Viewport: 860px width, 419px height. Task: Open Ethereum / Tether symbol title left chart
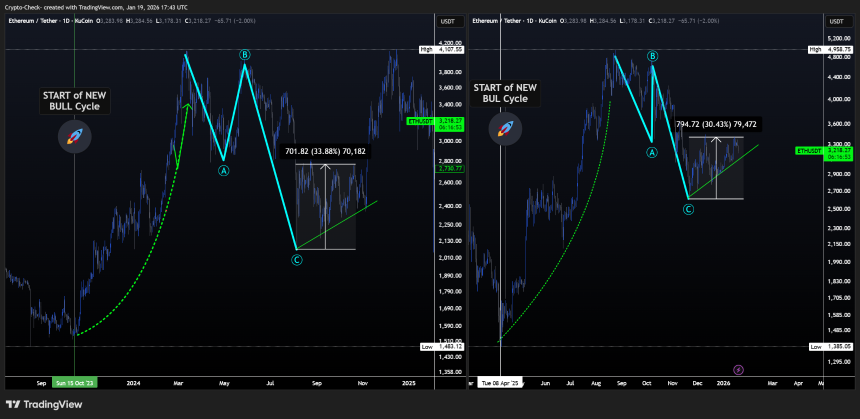(31, 21)
